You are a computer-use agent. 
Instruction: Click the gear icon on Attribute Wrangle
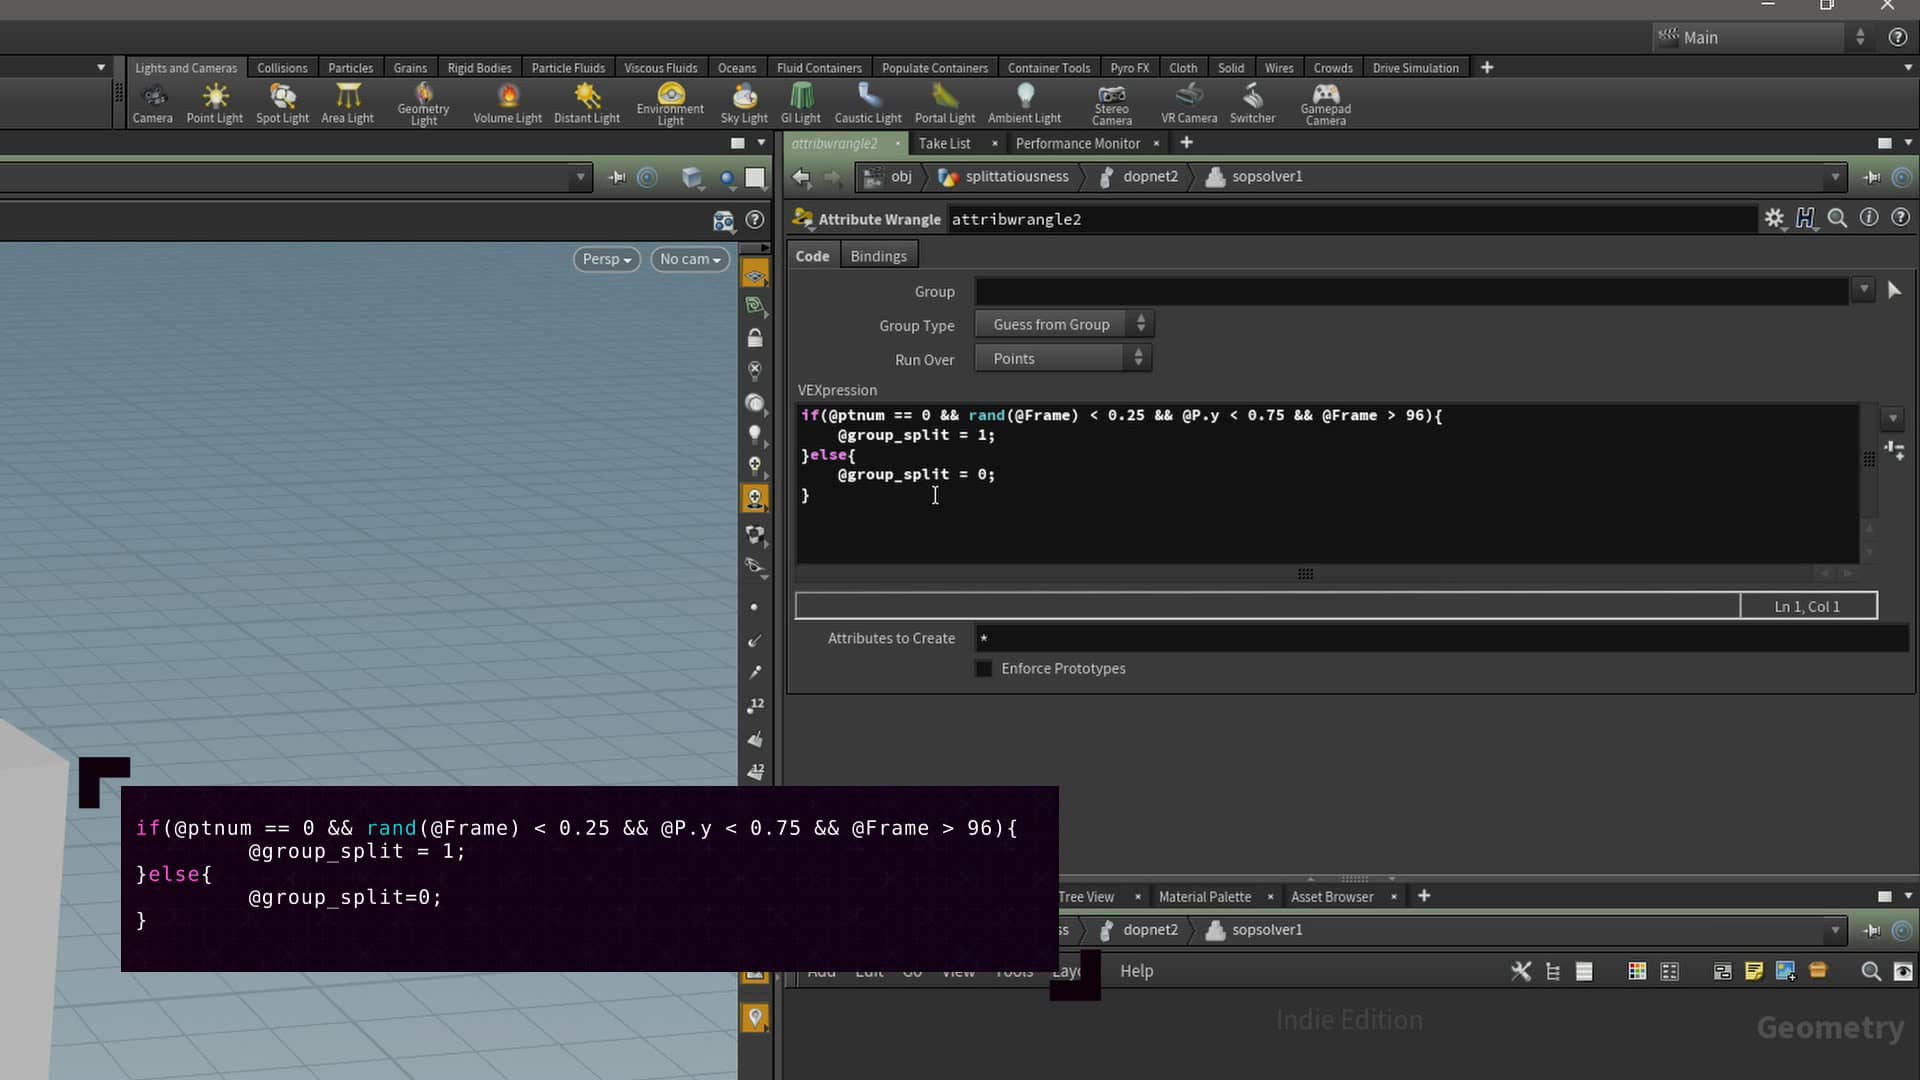[1776, 218]
